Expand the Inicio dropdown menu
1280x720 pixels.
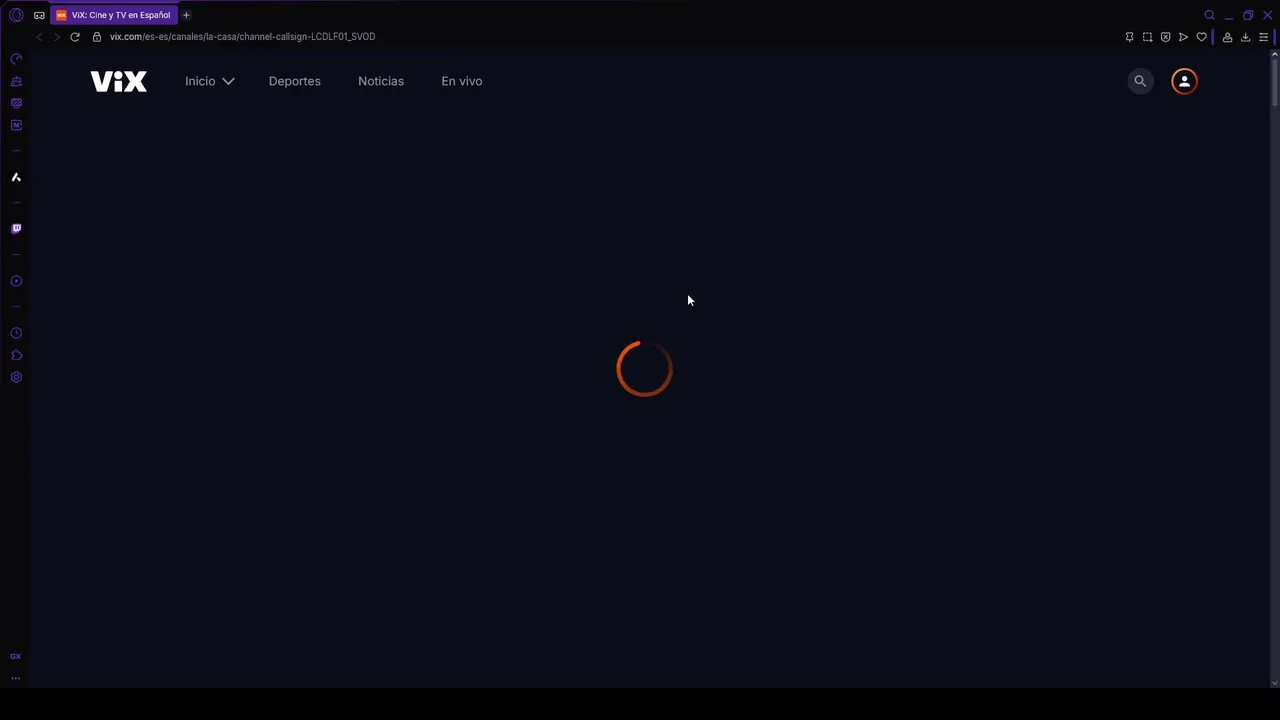[209, 81]
